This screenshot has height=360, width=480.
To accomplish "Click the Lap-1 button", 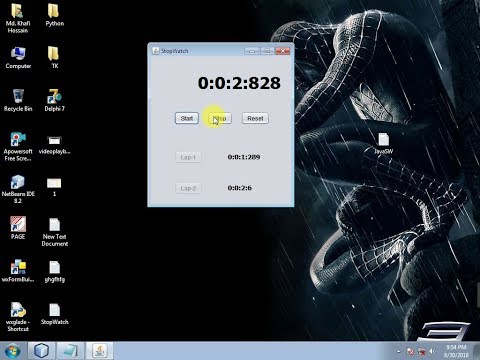I will tap(188, 157).
